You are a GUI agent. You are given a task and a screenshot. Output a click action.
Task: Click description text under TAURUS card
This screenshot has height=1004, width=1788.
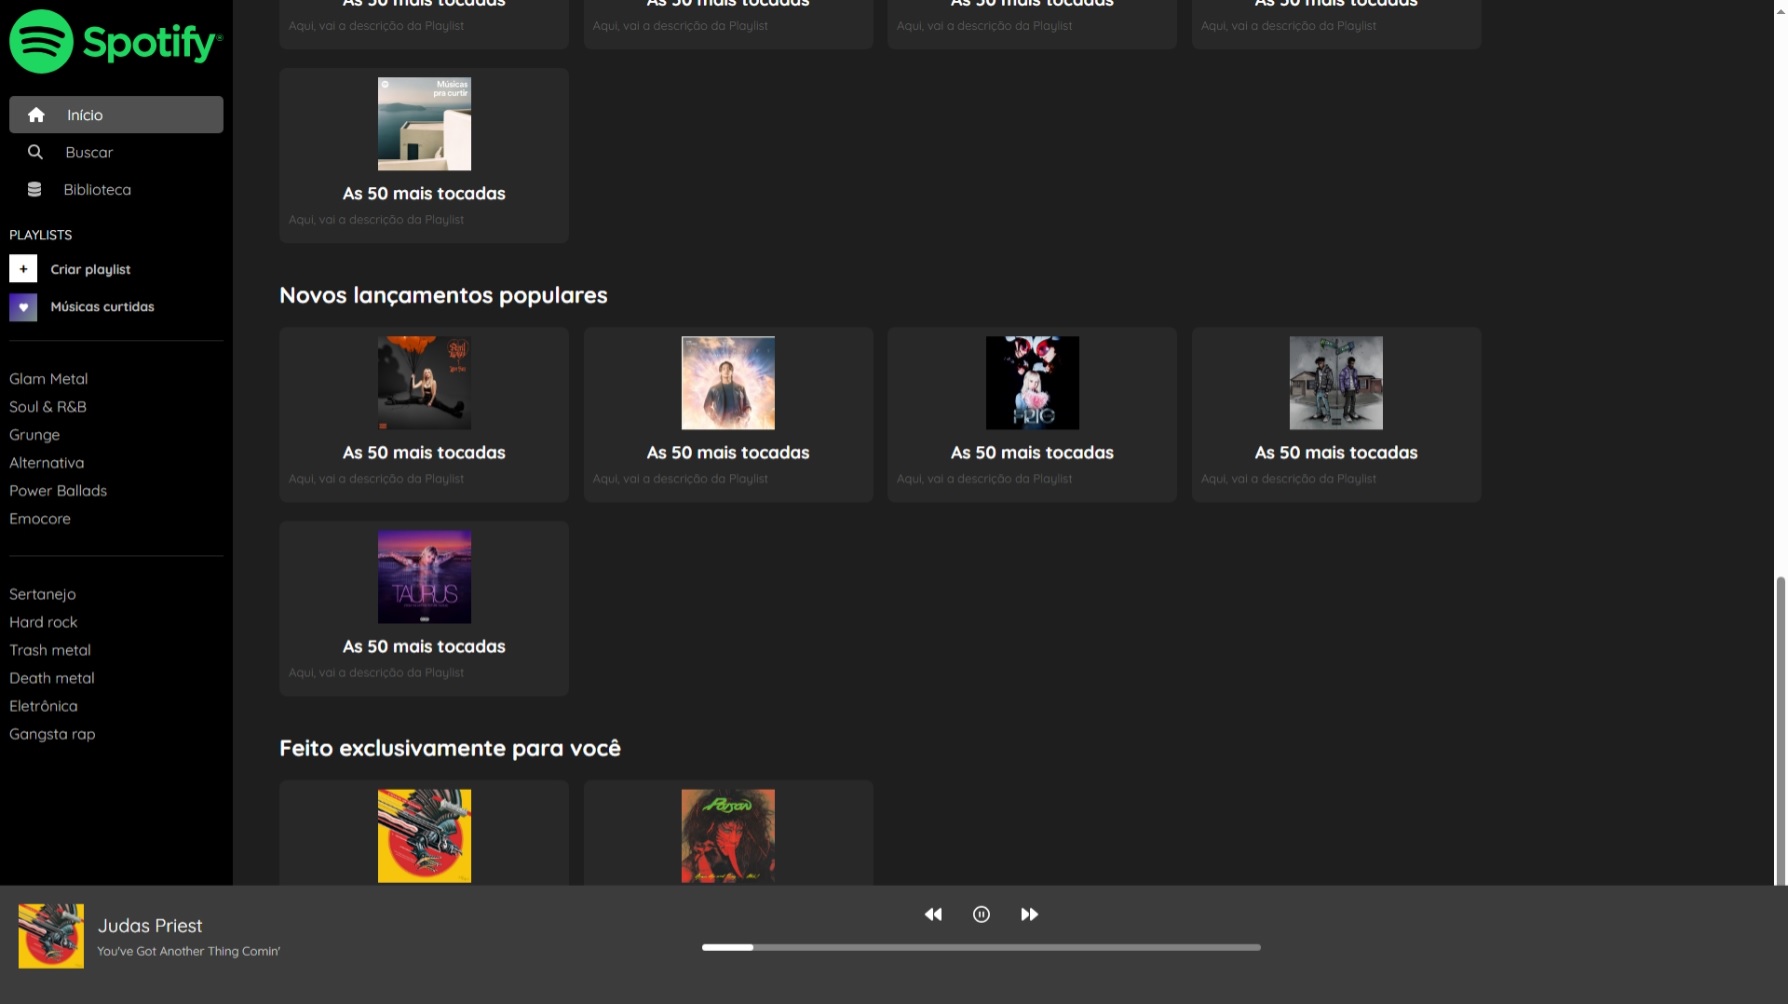(376, 673)
